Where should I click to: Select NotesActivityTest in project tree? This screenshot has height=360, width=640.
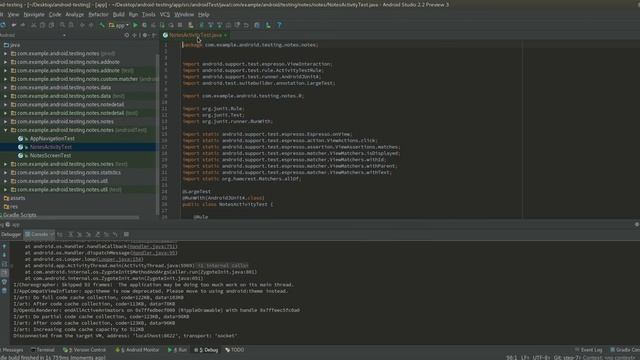[51, 147]
